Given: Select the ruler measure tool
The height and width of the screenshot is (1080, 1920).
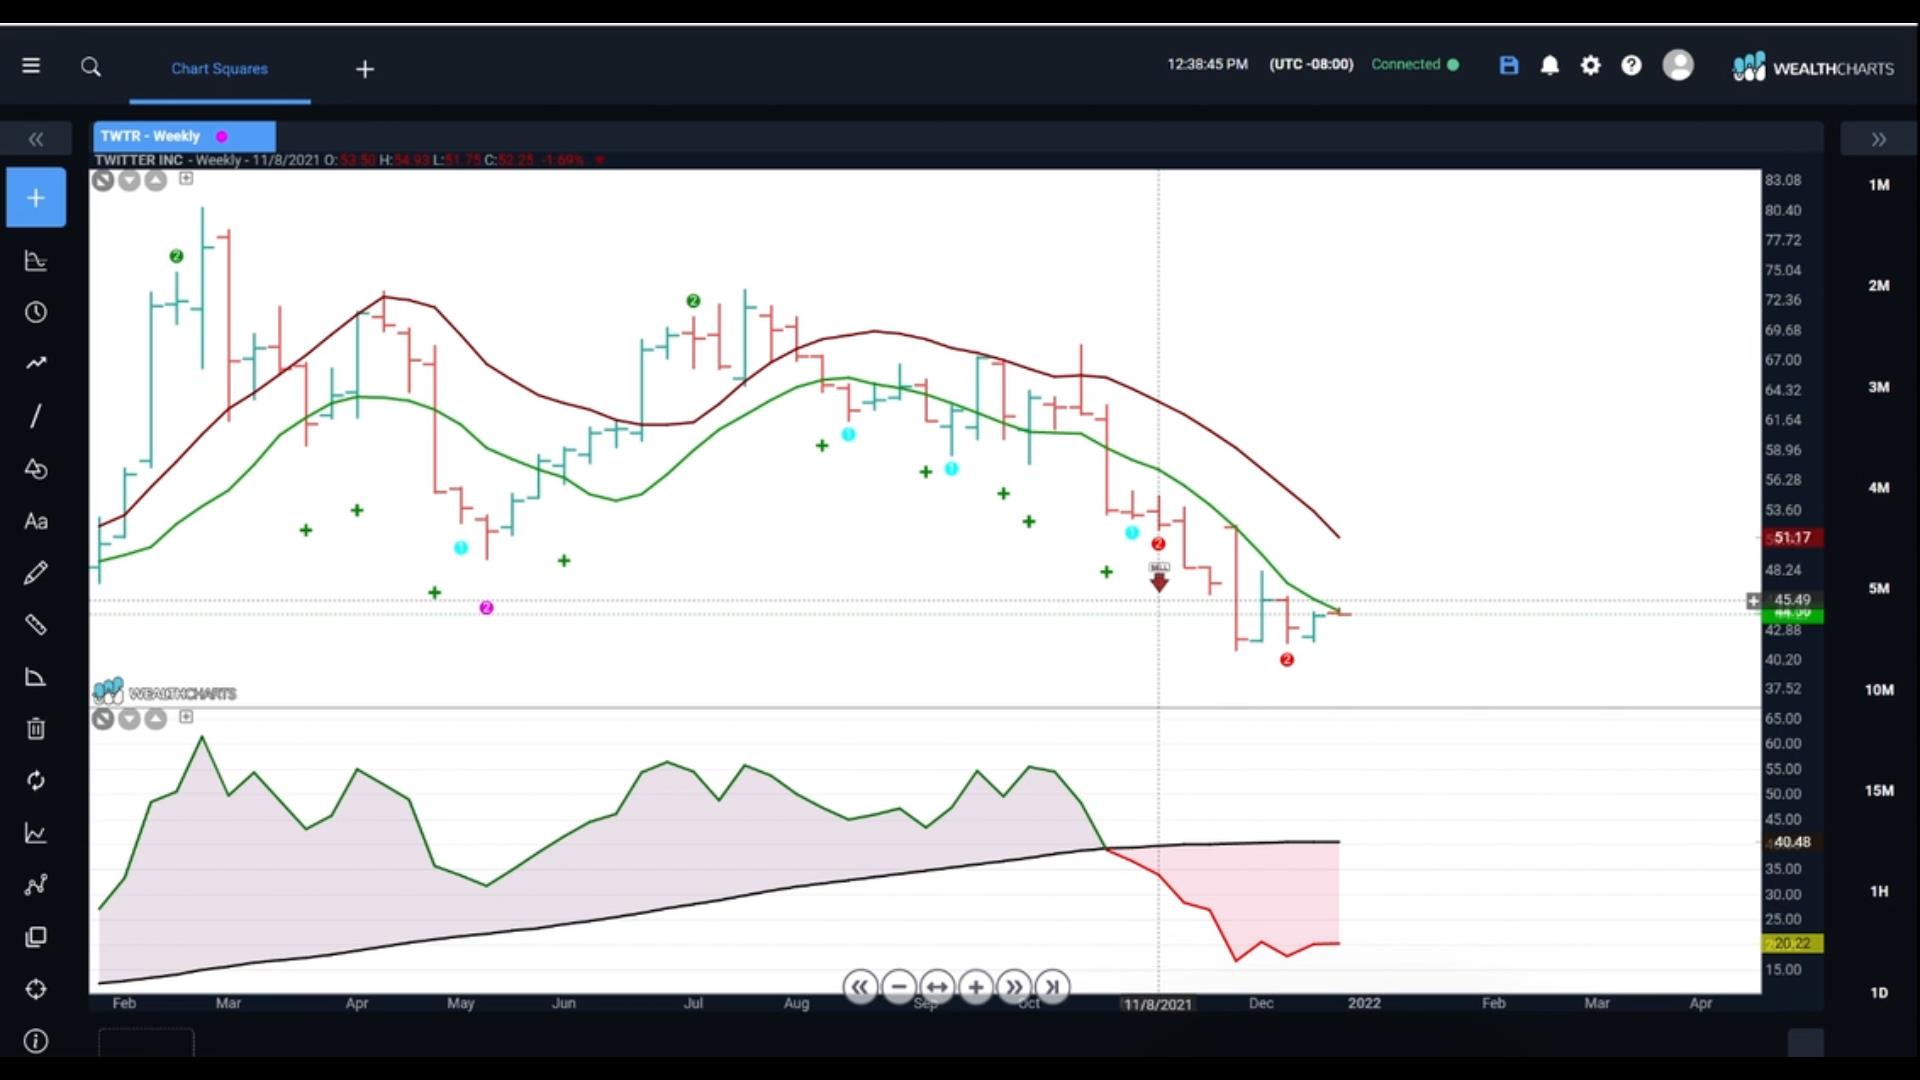Looking at the screenshot, I should (36, 625).
